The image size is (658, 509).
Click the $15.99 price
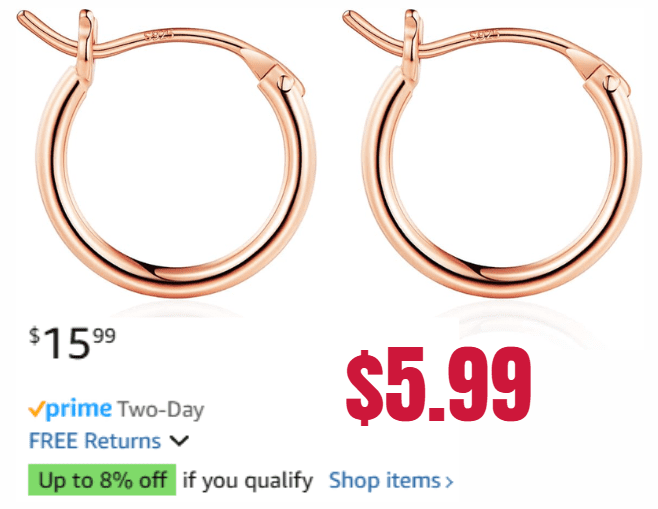tap(72, 342)
